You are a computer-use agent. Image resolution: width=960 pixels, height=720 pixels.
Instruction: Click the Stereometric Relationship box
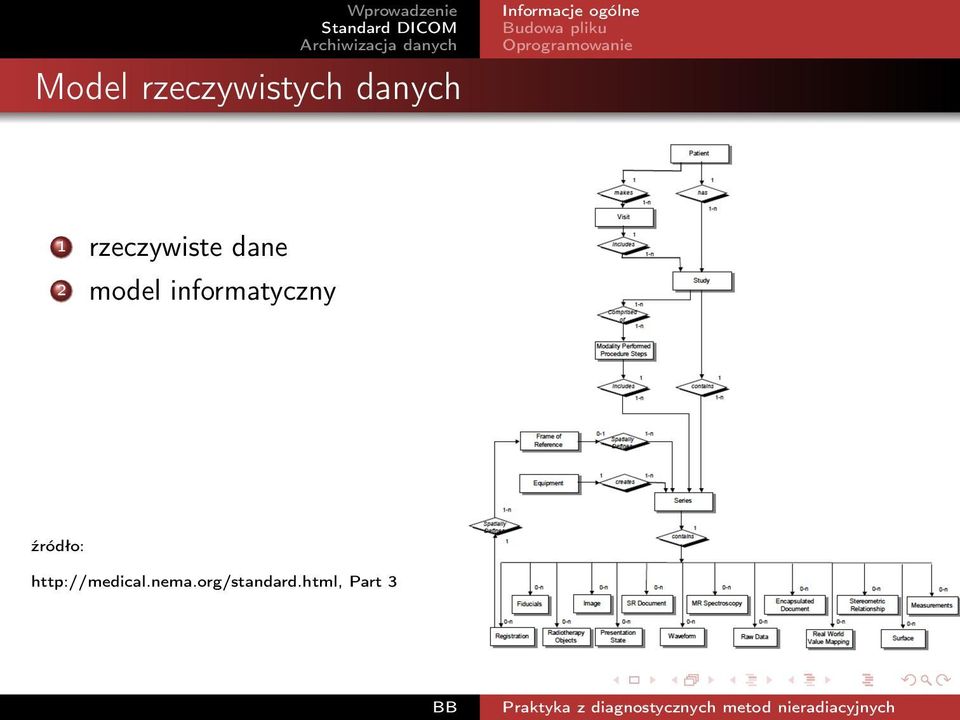click(x=868, y=605)
